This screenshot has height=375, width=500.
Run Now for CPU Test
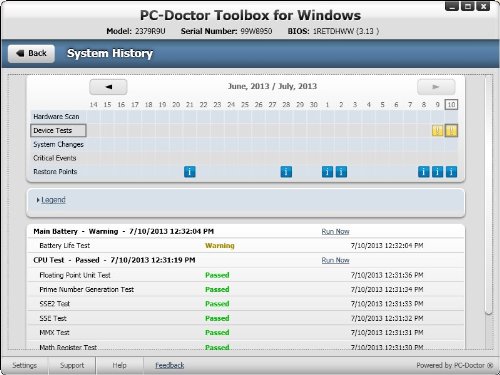click(335, 260)
